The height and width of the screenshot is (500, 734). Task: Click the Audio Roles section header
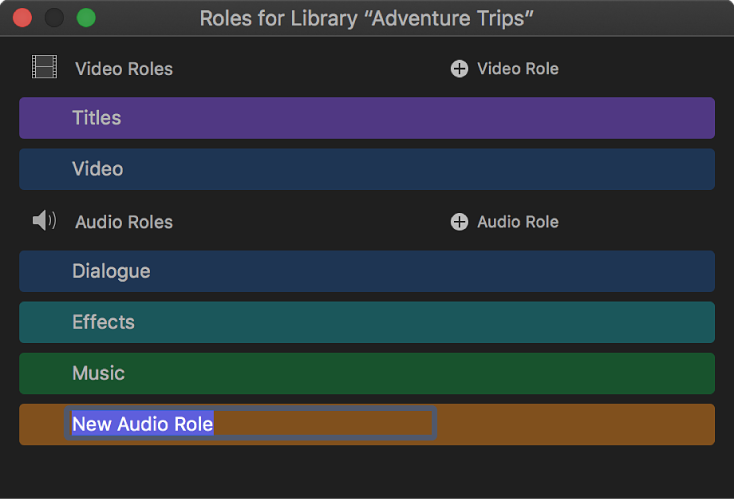(124, 222)
